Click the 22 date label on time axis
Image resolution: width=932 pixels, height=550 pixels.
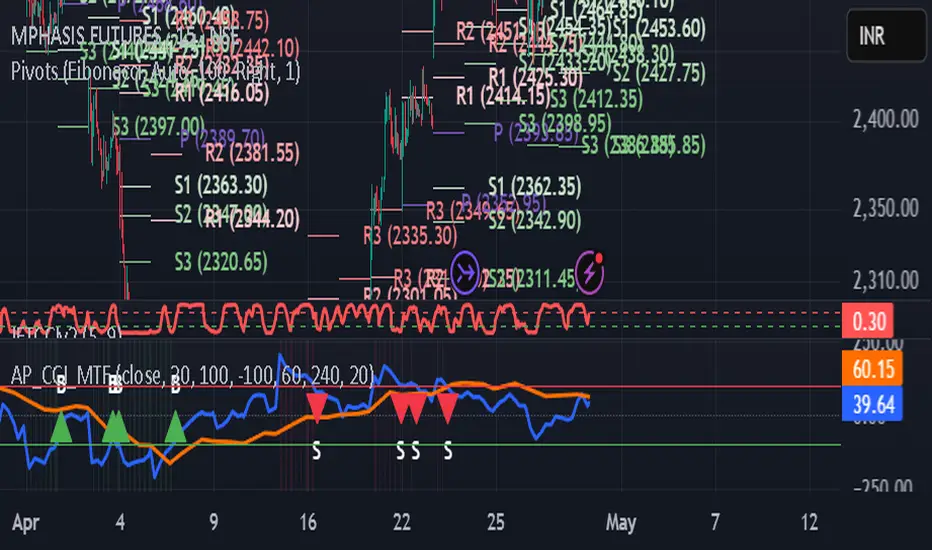(402, 523)
